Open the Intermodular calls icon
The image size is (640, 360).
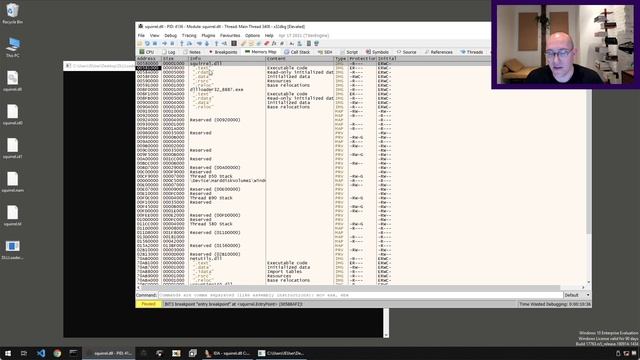pos(300,43)
